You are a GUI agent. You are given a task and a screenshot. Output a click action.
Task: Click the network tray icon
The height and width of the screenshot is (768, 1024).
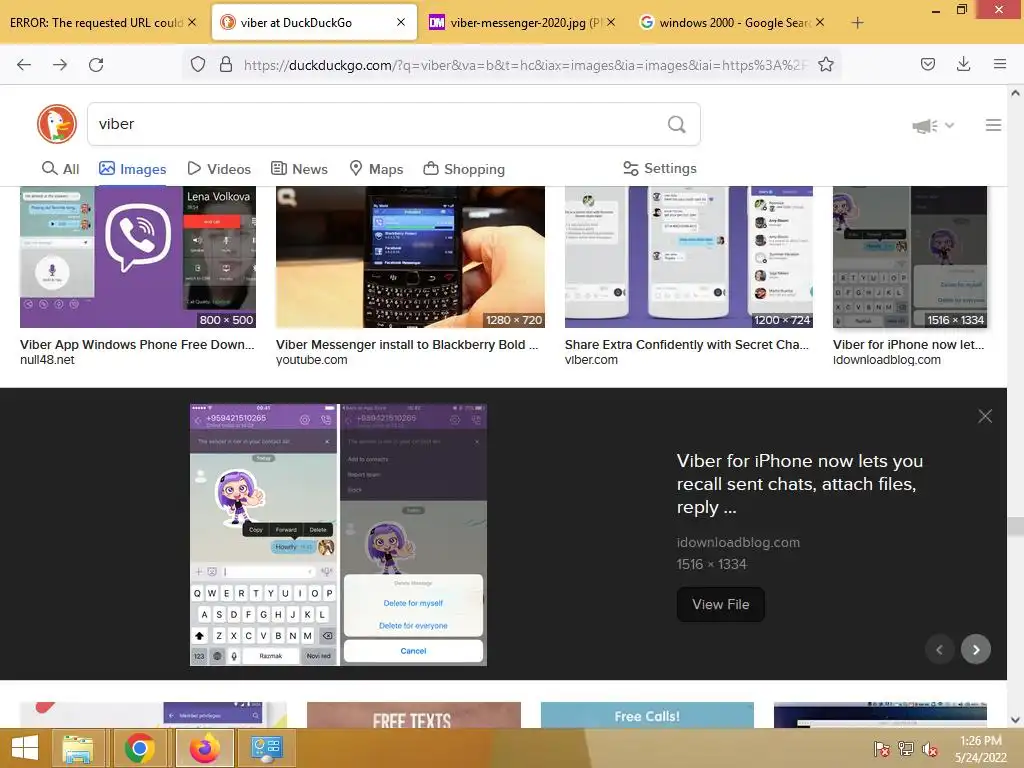pos(906,749)
